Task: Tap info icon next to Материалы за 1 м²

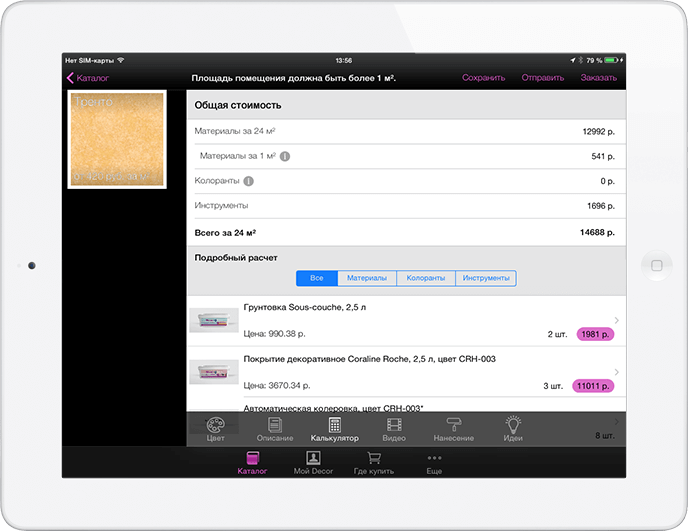Action: 285,156
